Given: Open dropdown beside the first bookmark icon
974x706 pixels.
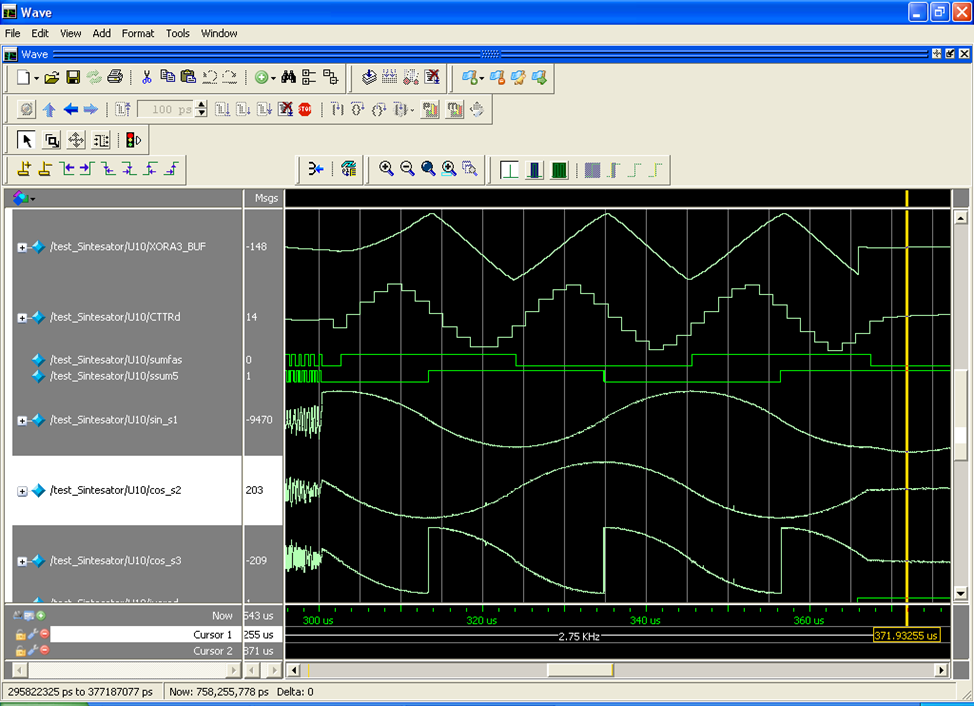Looking at the screenshot, I should click(x=481, y=78).
